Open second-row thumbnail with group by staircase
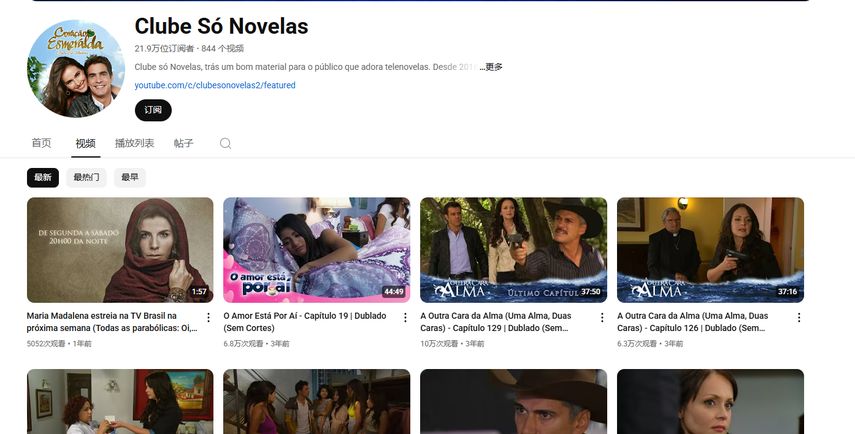This screenshot has width=855, height=434. [317, 402]
